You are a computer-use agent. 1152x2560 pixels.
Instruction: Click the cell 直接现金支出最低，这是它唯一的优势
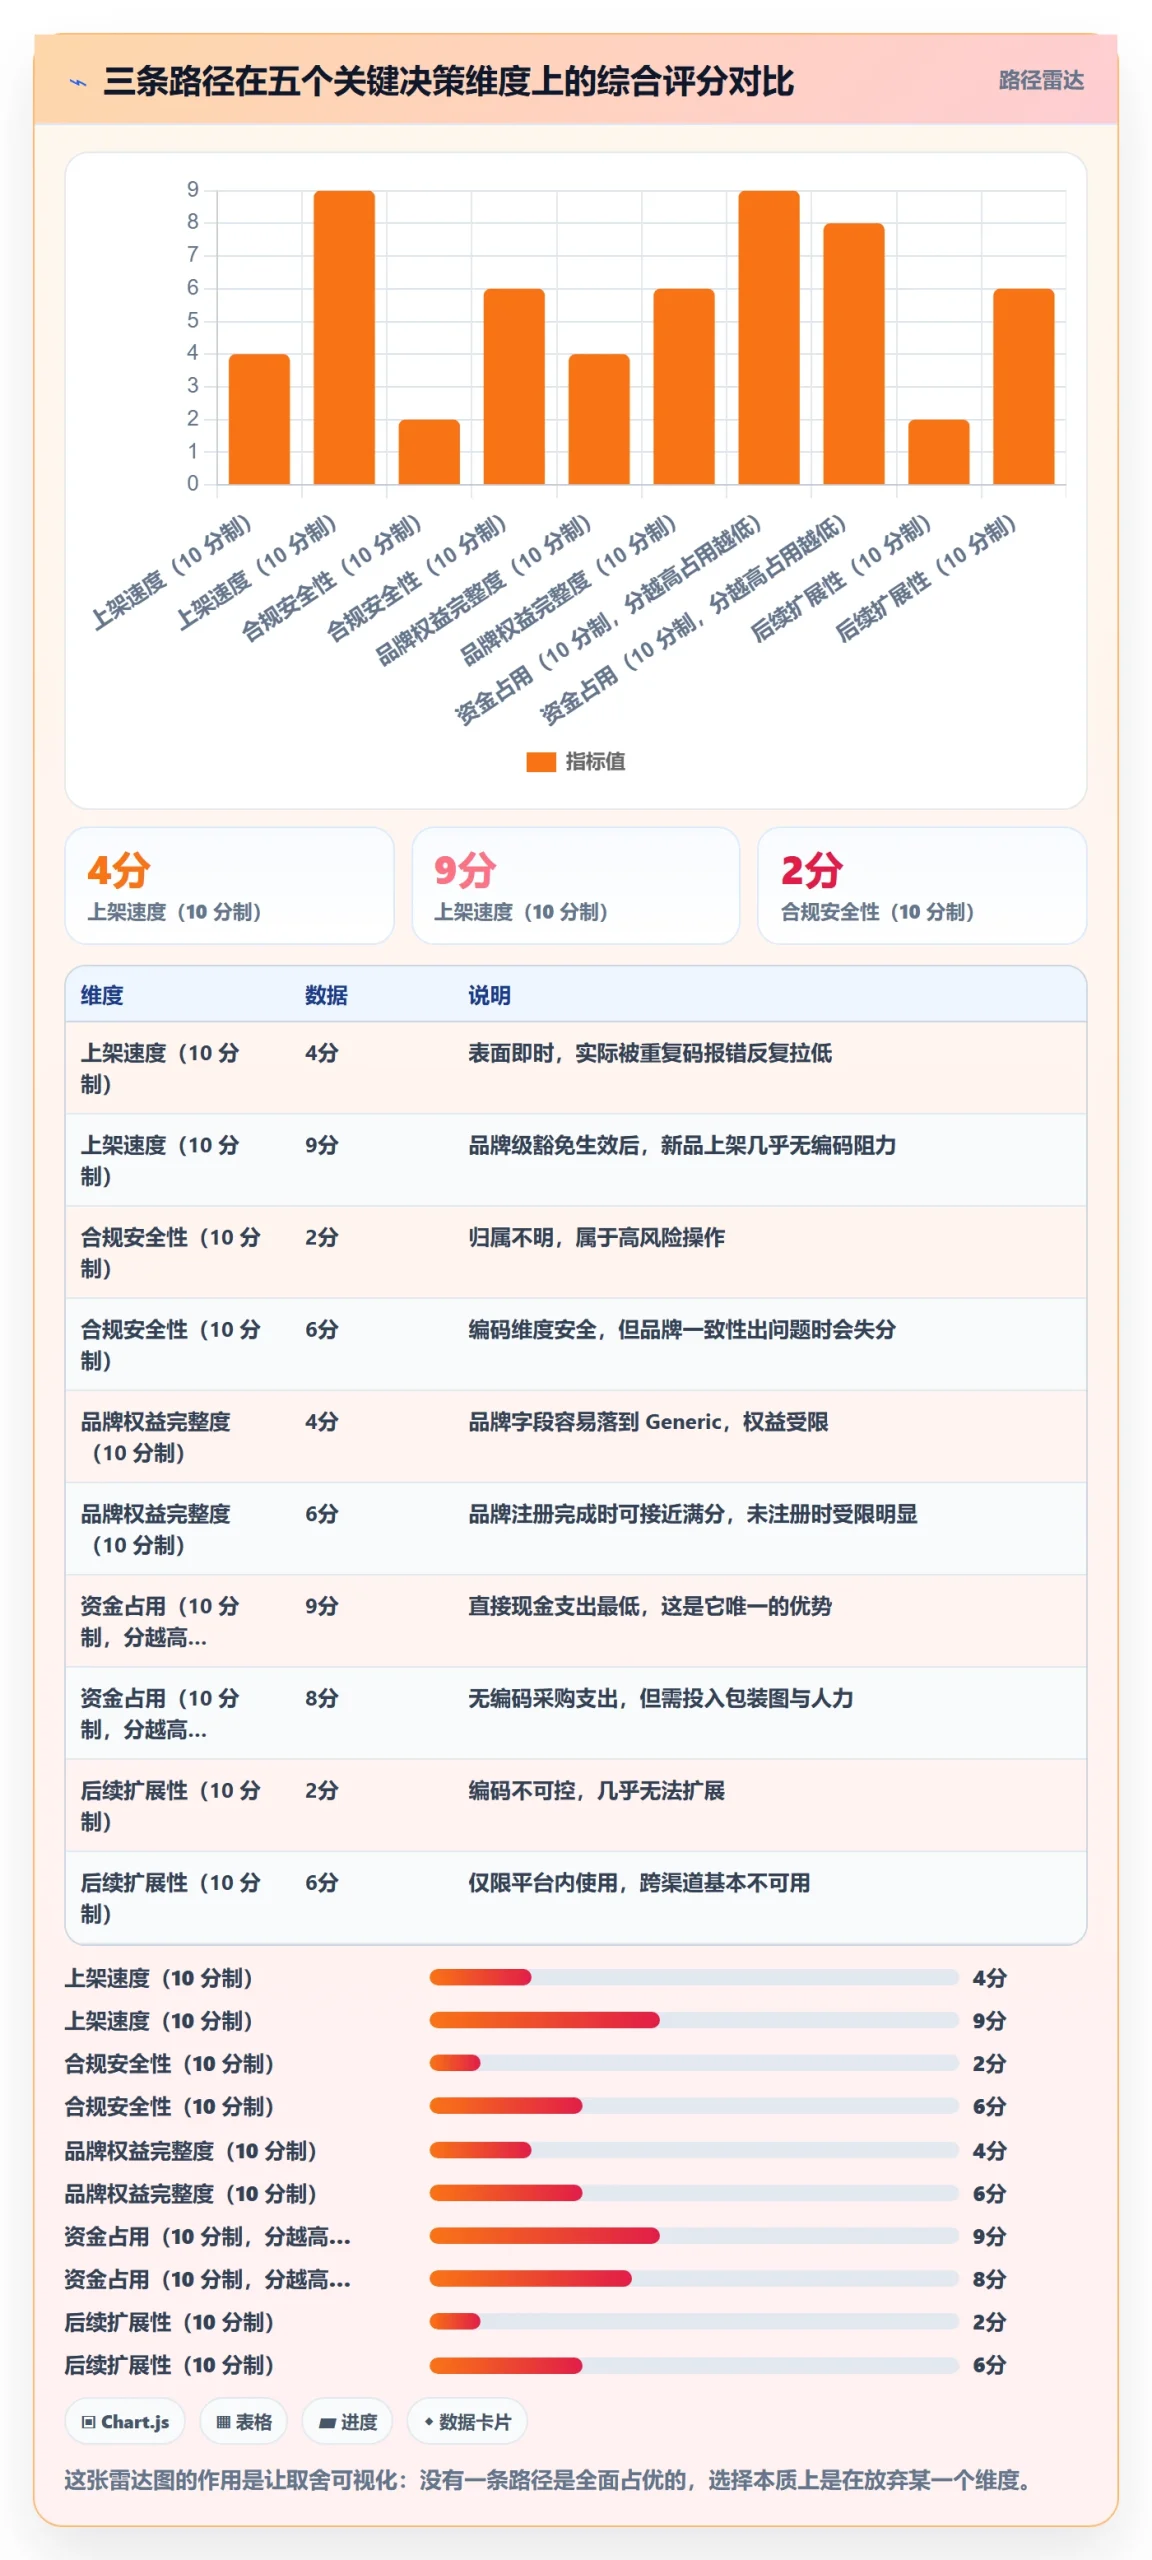pyautogui.click(x=650, y=1605)
